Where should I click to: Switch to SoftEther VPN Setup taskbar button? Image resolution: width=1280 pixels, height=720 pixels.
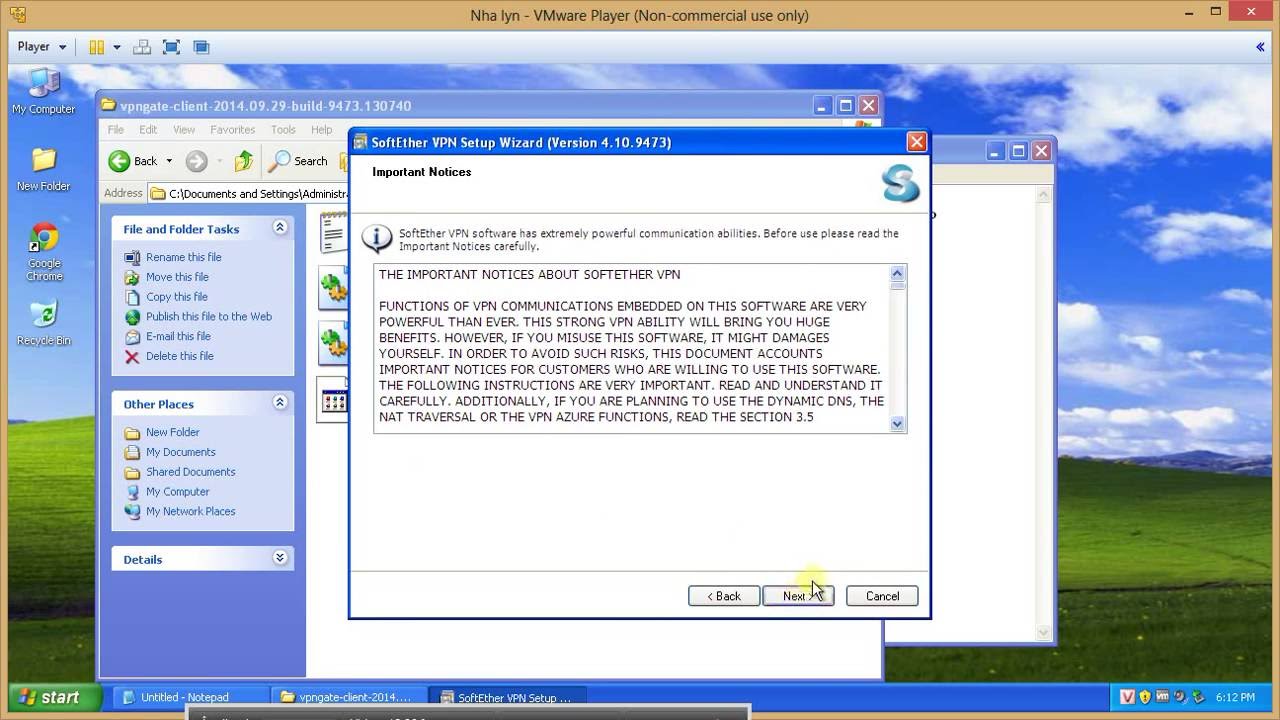[x=507, y=697]
